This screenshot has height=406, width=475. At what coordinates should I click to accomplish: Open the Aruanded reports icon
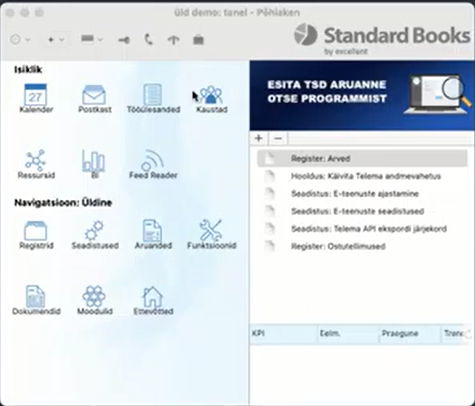click(x=153, y=234)
